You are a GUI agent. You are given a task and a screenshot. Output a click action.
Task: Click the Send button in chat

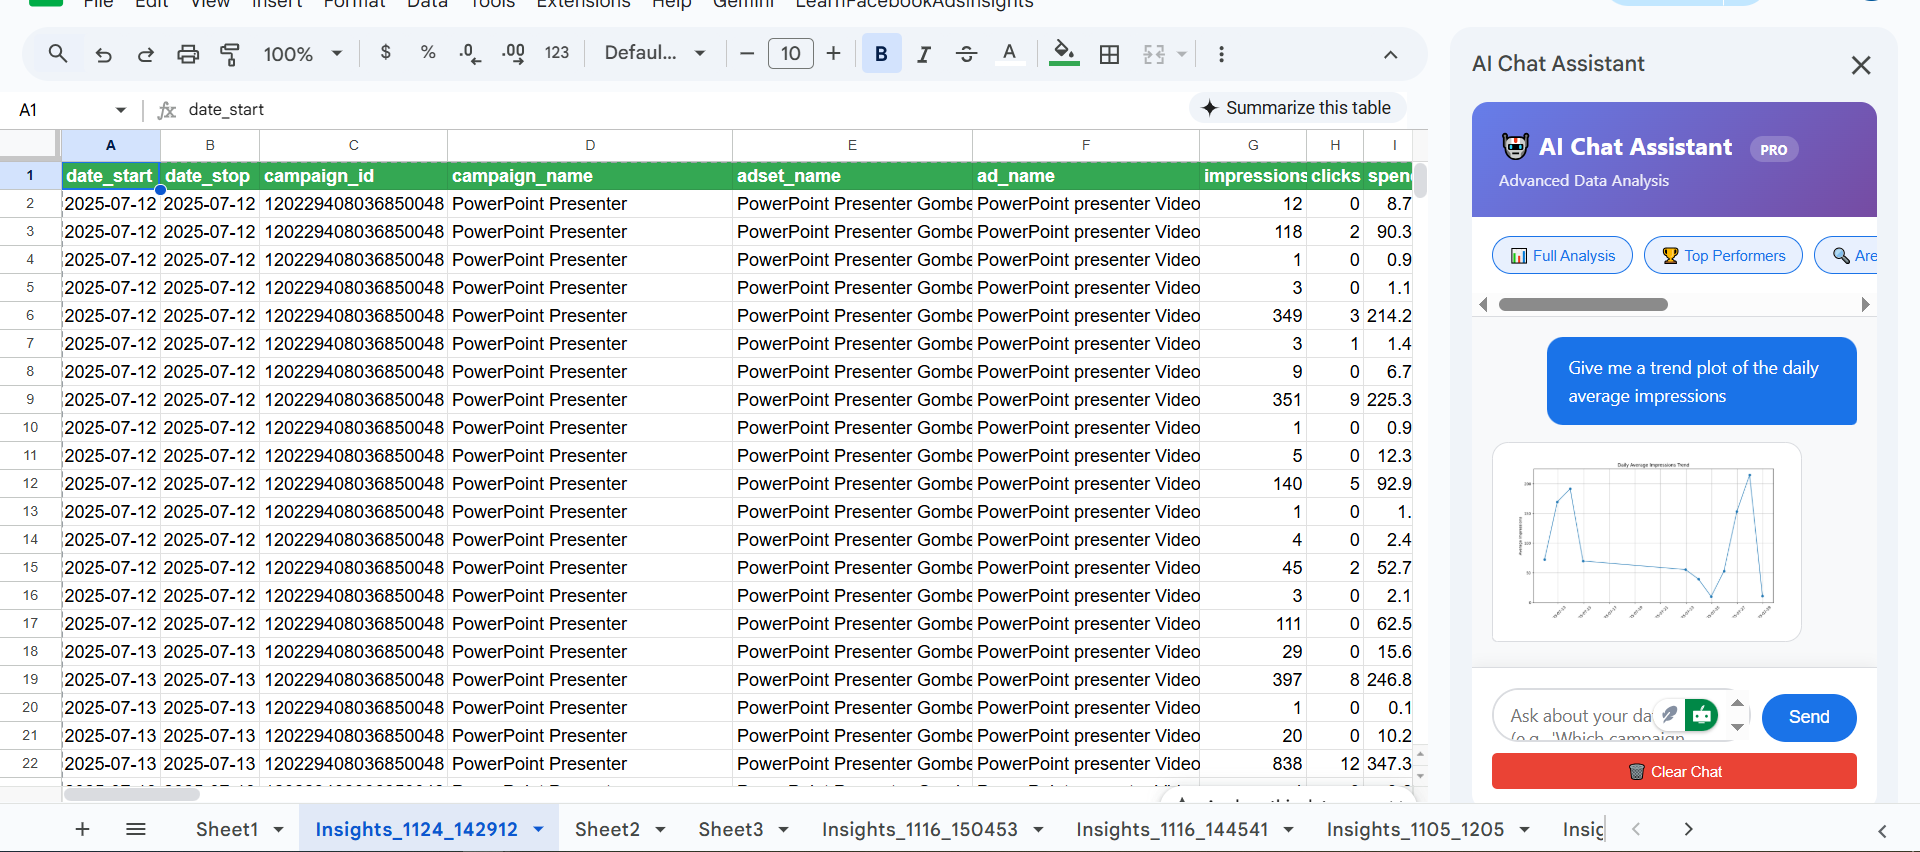click(x=1808, y=717)
